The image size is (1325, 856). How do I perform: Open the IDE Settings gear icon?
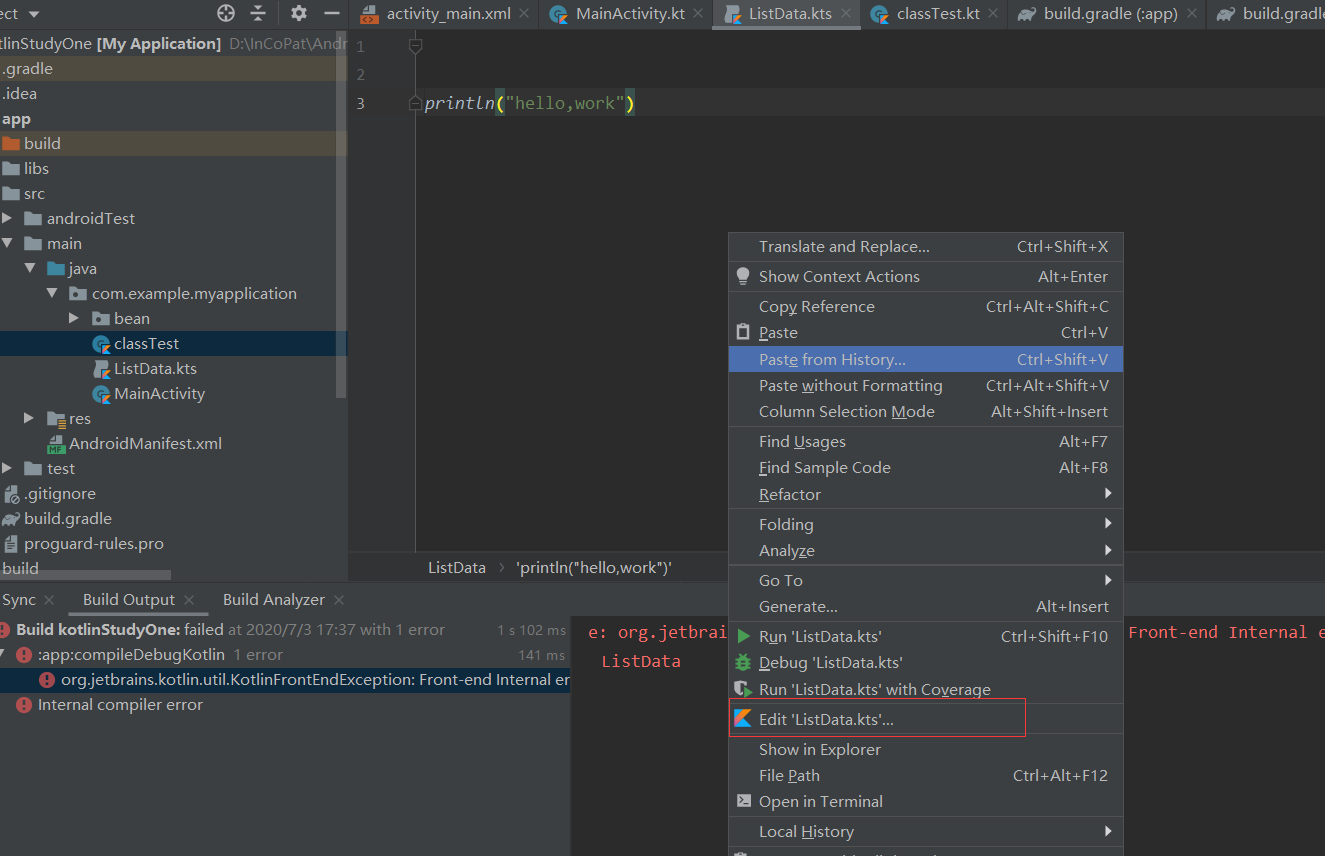click(297, 15)
